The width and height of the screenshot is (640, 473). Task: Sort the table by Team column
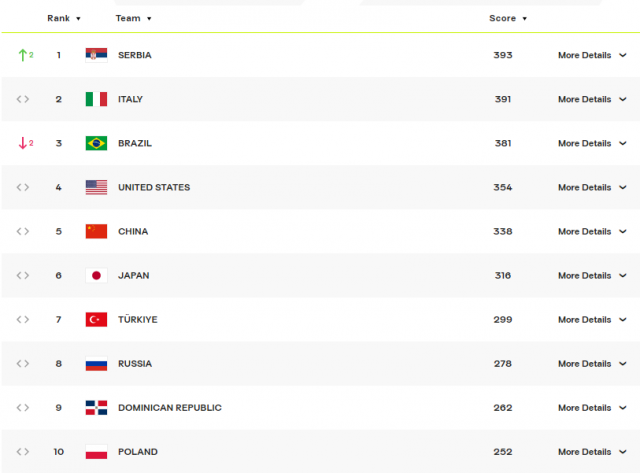point(133,18)
